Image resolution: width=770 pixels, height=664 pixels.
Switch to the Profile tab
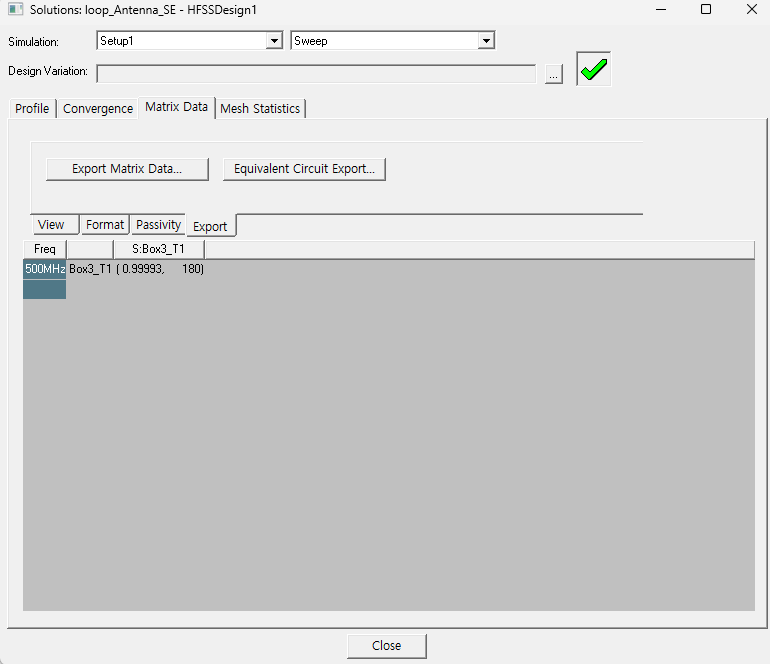coord(32,108)
